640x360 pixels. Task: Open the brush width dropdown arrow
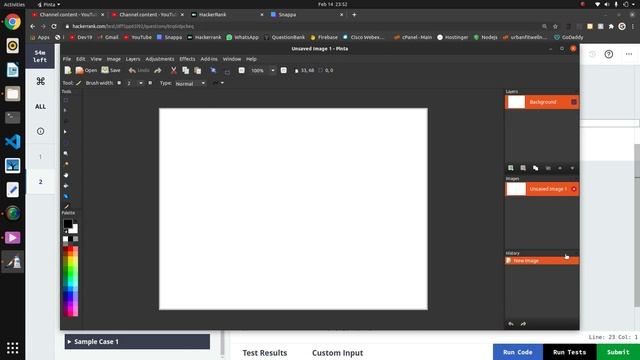(141, 83)
